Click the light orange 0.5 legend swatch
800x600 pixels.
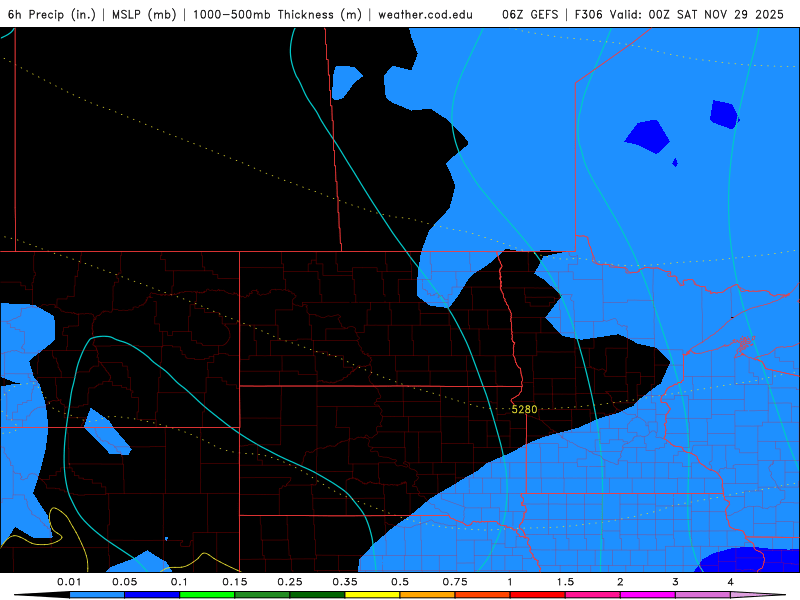(428, 595)
